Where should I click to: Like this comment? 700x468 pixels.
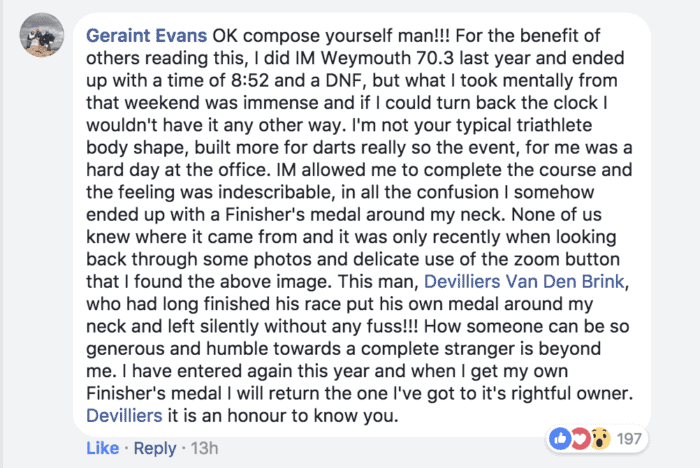(x=101, y=448)
